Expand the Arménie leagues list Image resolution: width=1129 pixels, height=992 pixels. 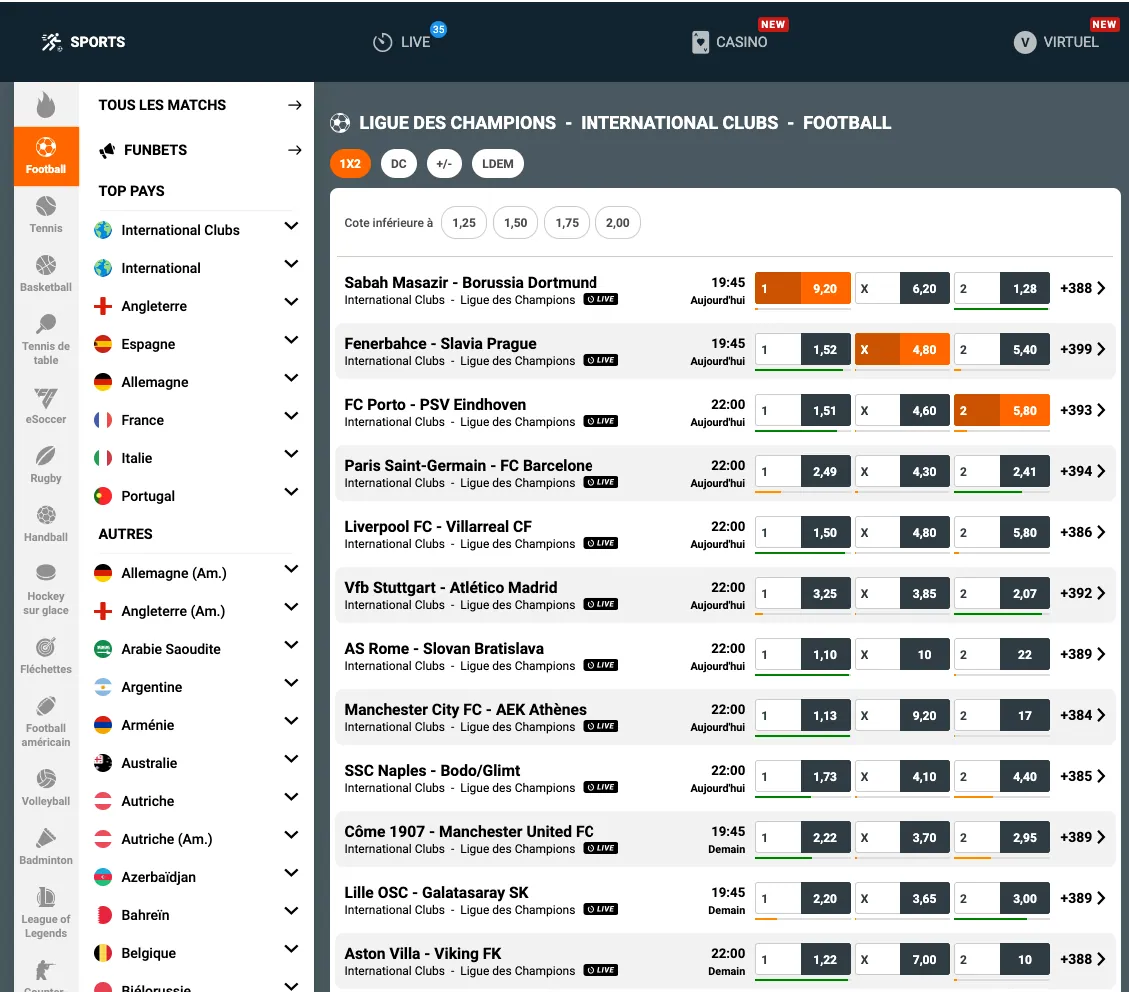291,721
